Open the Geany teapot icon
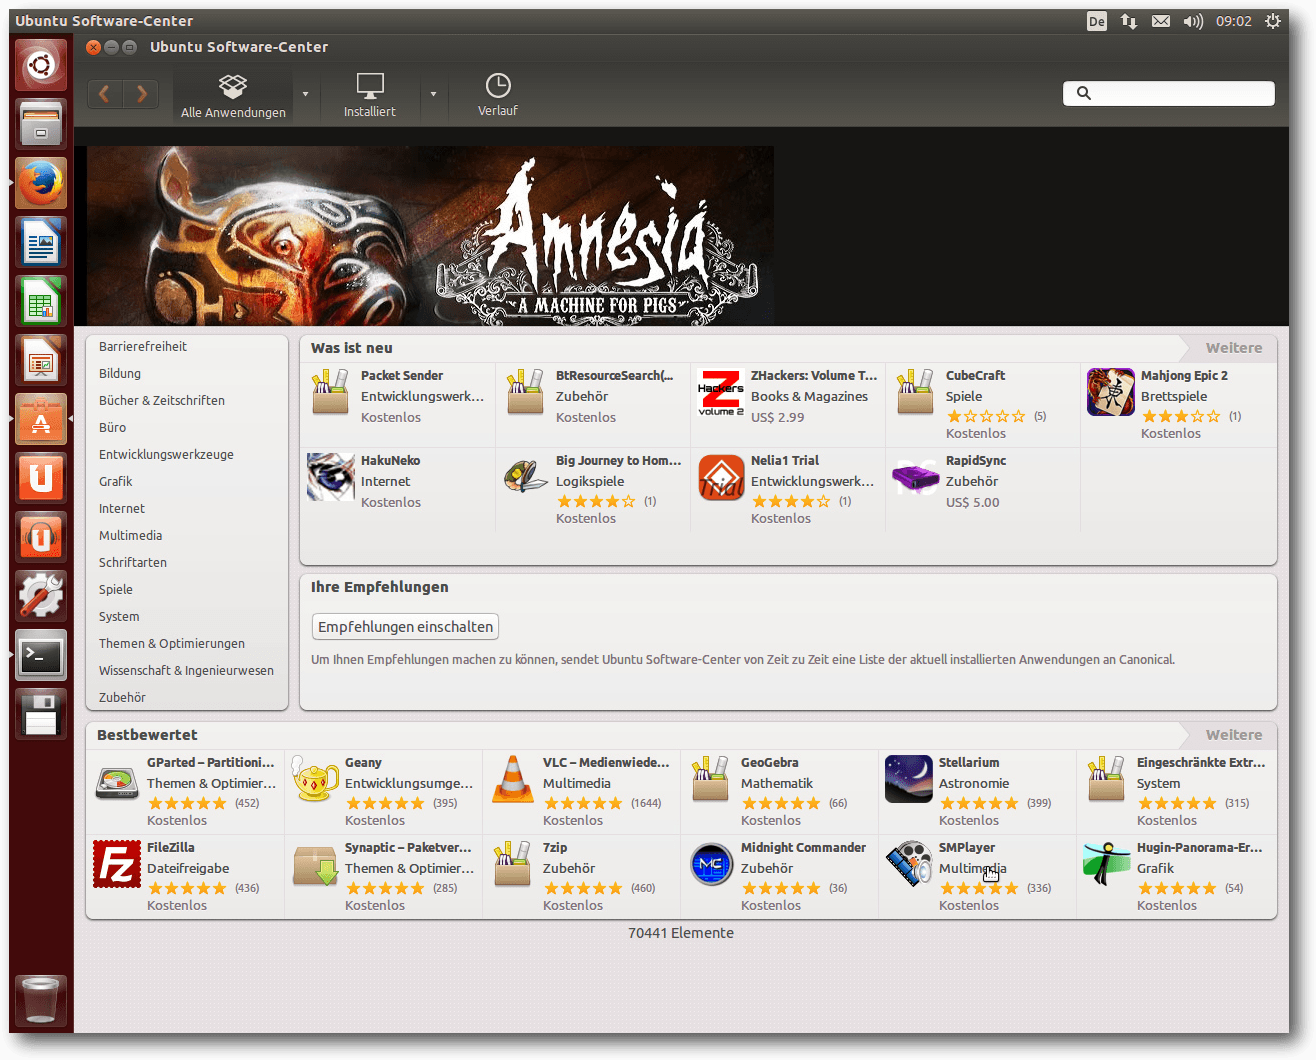Viewport: 1316px width, 1060px height. (x=314, y=779)
